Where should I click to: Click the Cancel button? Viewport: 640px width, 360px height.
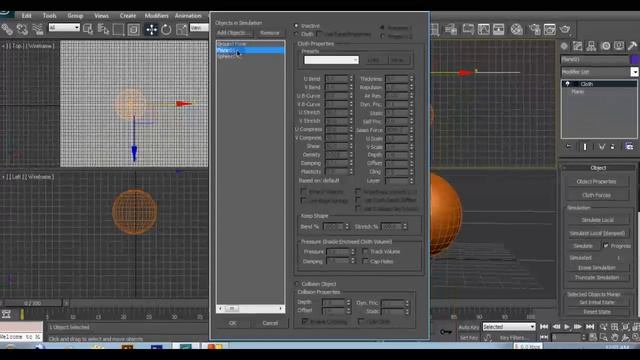(x=270, y=323)
